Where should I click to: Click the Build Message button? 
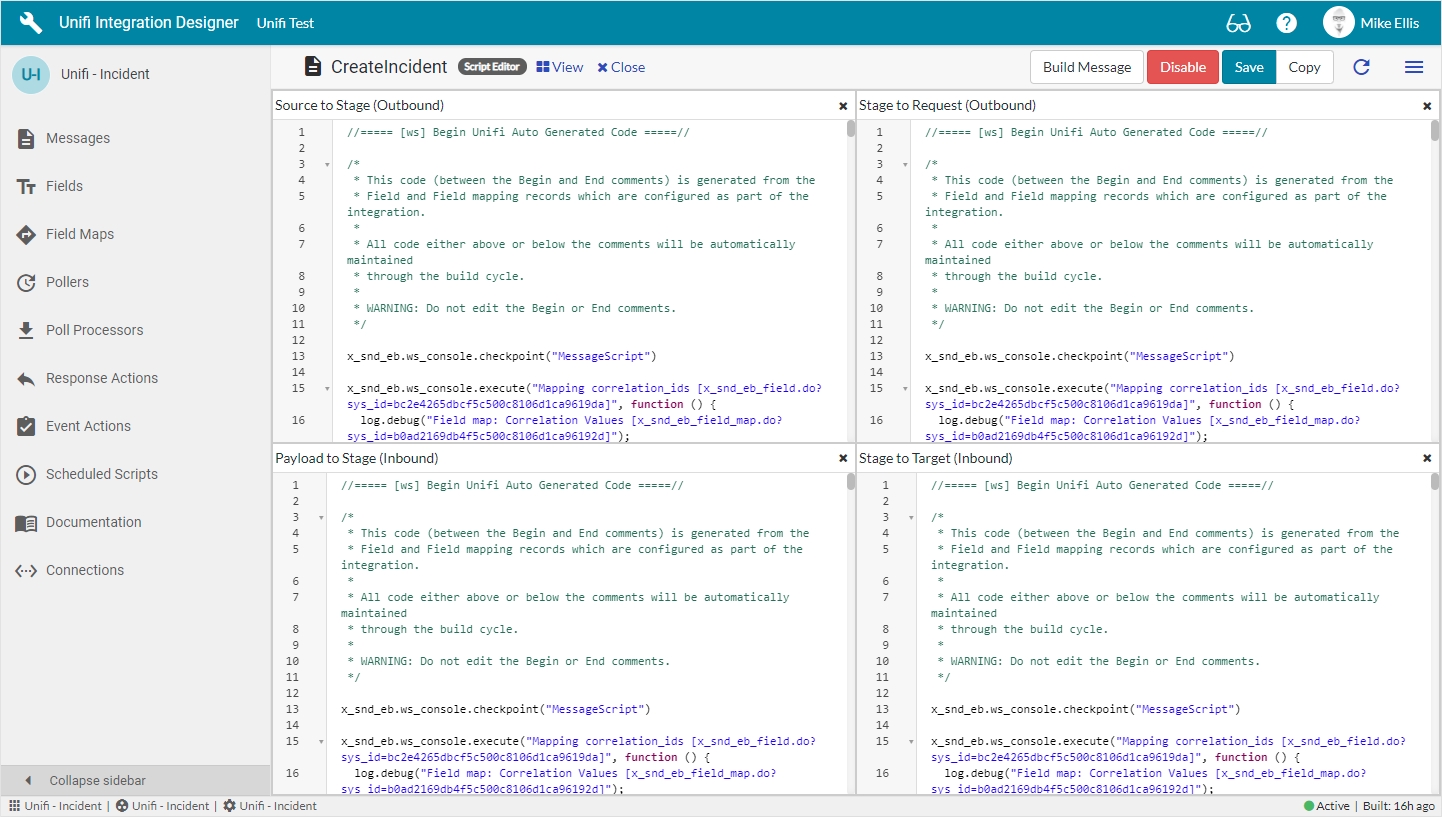pos(1086,67)
